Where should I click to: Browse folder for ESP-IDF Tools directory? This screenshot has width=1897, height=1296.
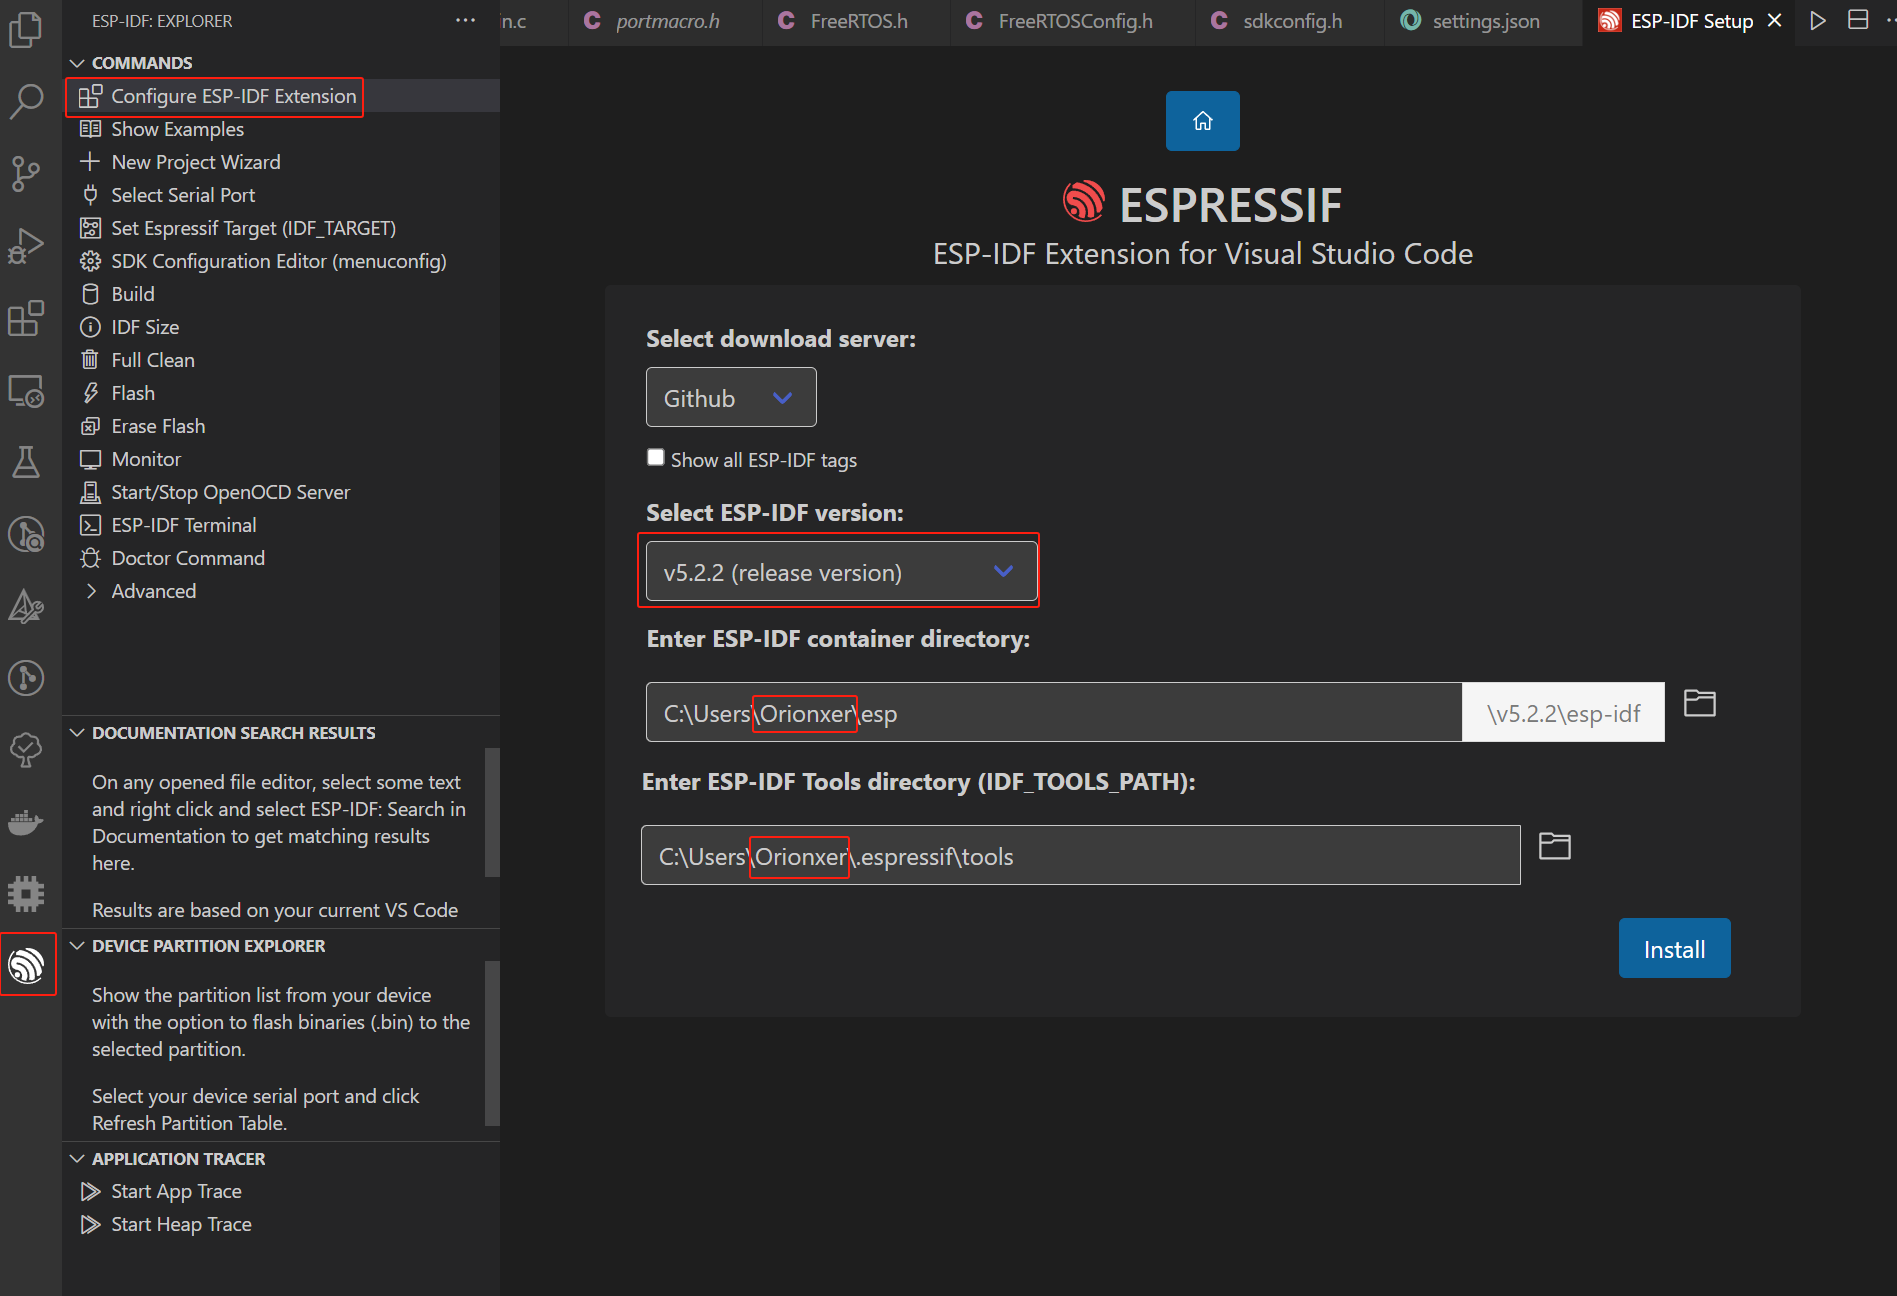tap(1554, 846)
